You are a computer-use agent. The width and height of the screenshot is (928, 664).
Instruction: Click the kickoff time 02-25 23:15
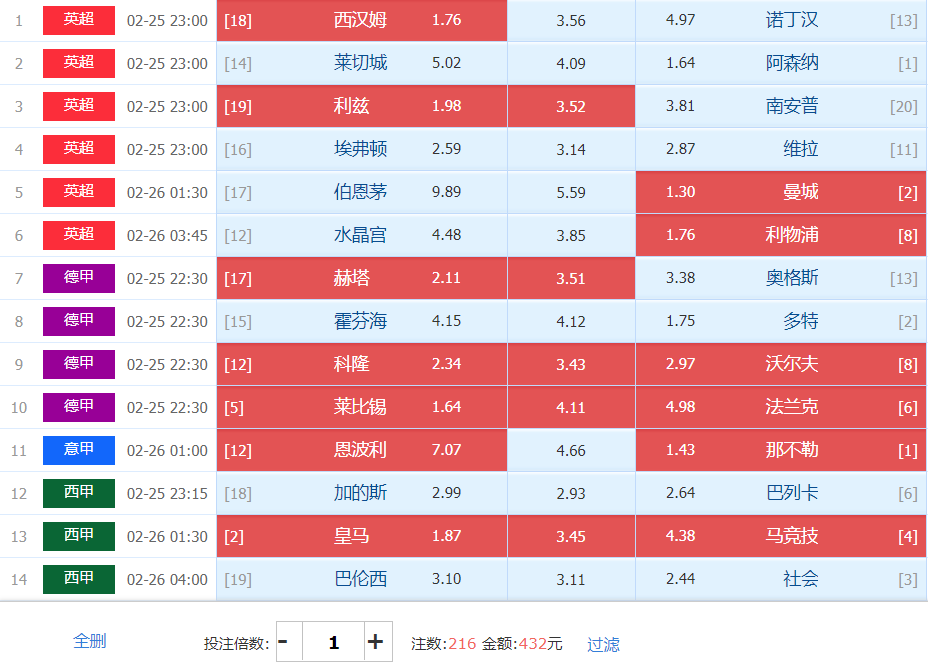[x=167, y=494]
